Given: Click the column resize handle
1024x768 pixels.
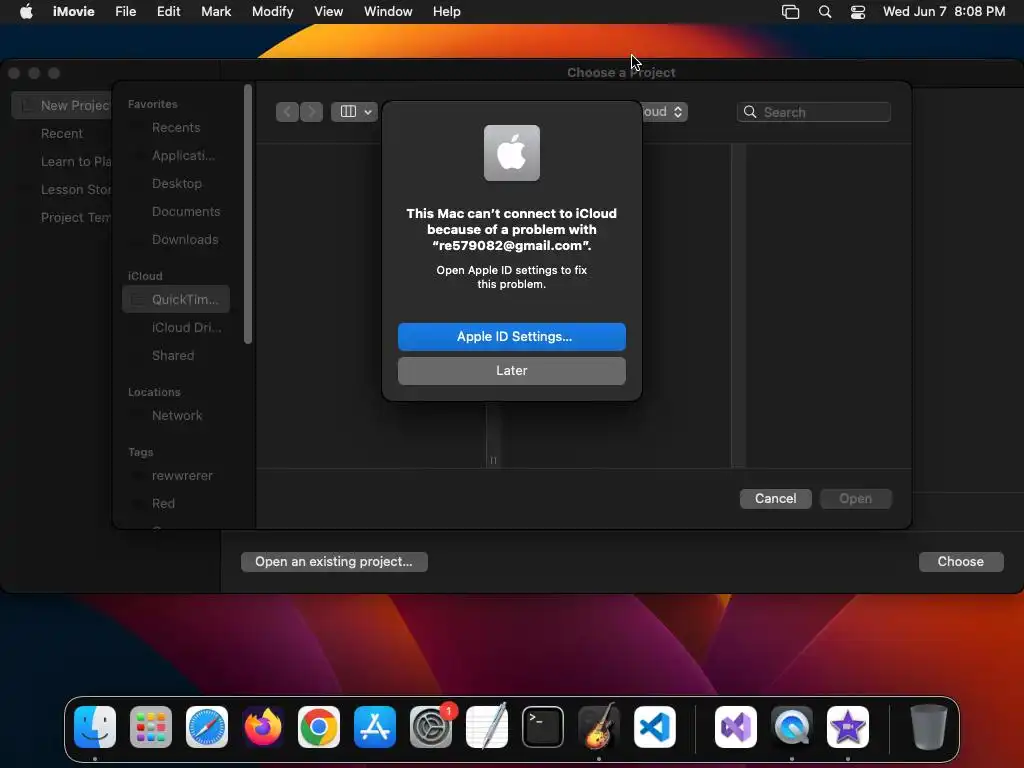Looking at the screenshot, I should [493, 460].
